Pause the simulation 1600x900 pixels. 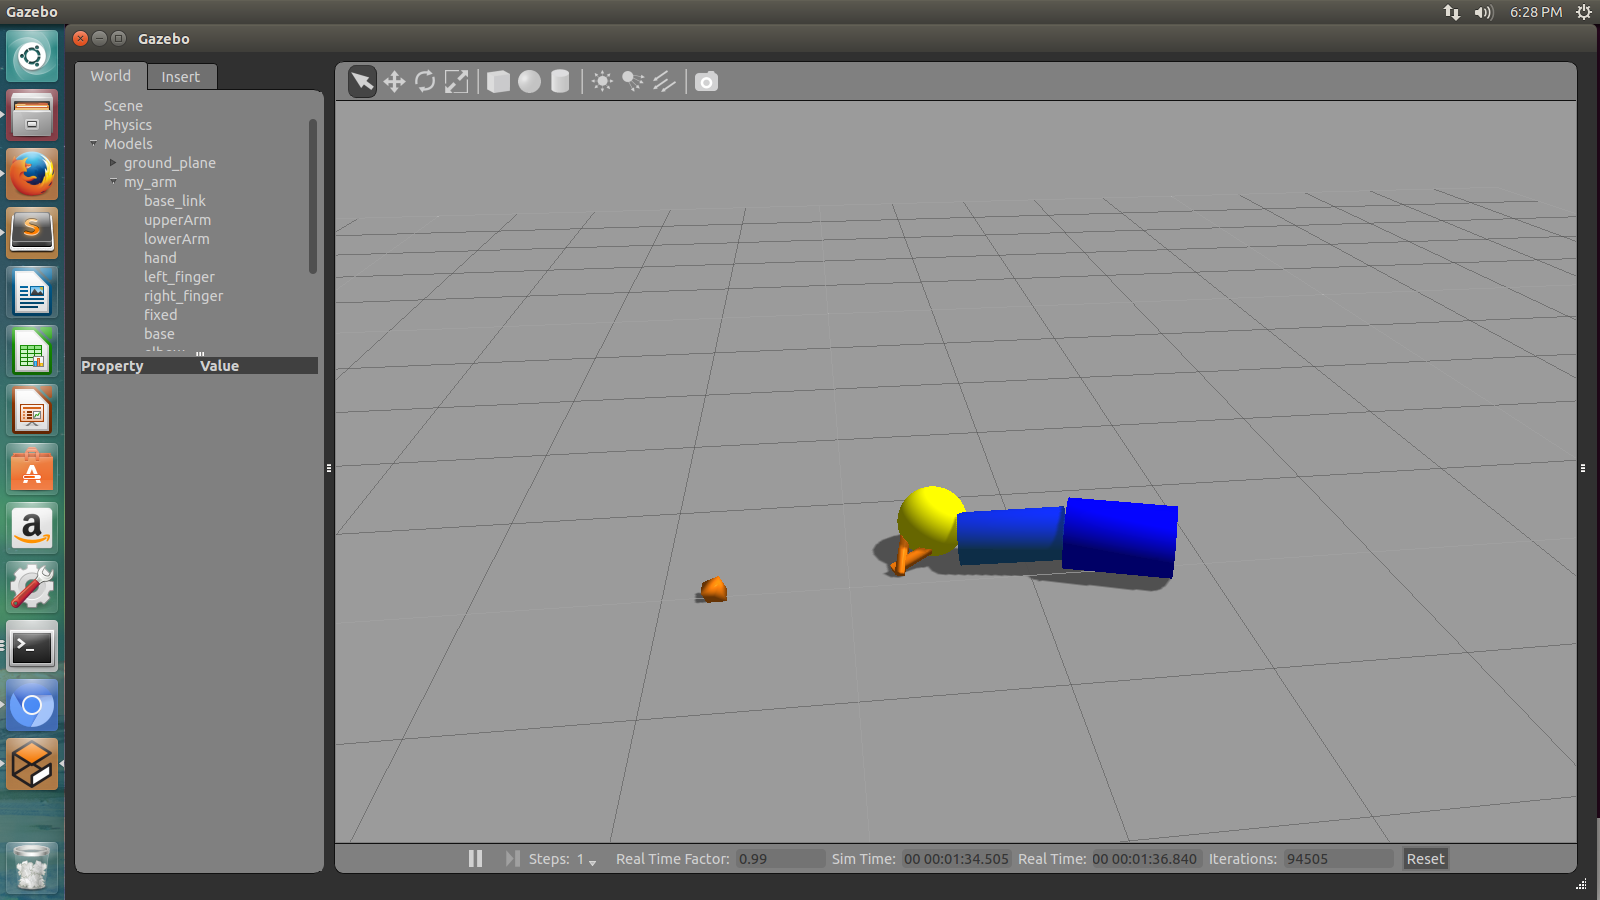(x=475, y=859)
